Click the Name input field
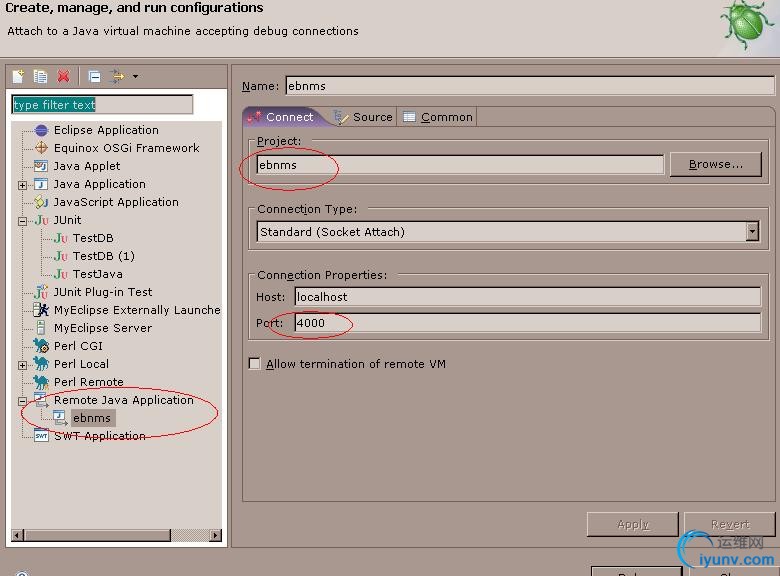Screen dimensions: 780x576 [530, 86]
